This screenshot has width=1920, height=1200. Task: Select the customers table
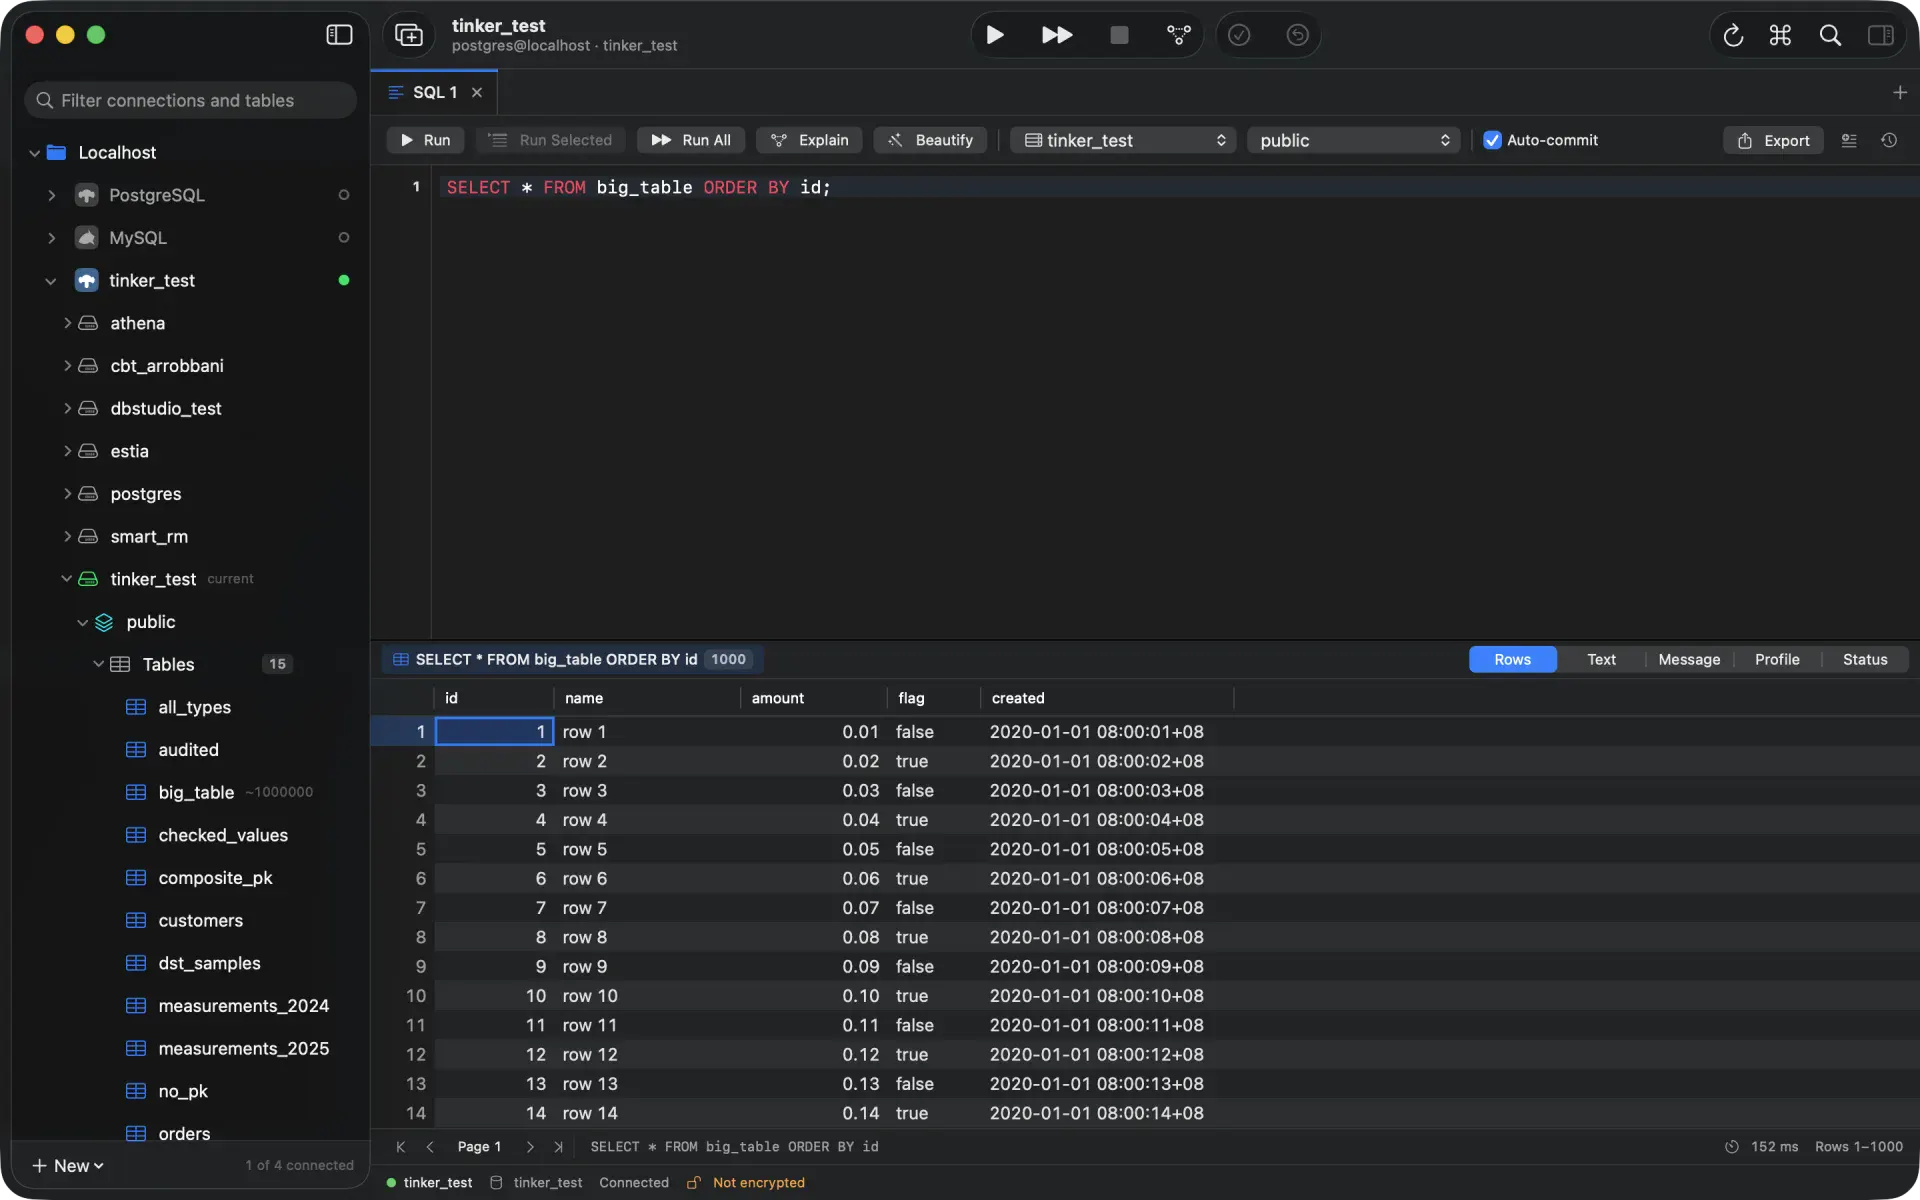(x=190, y=920)
